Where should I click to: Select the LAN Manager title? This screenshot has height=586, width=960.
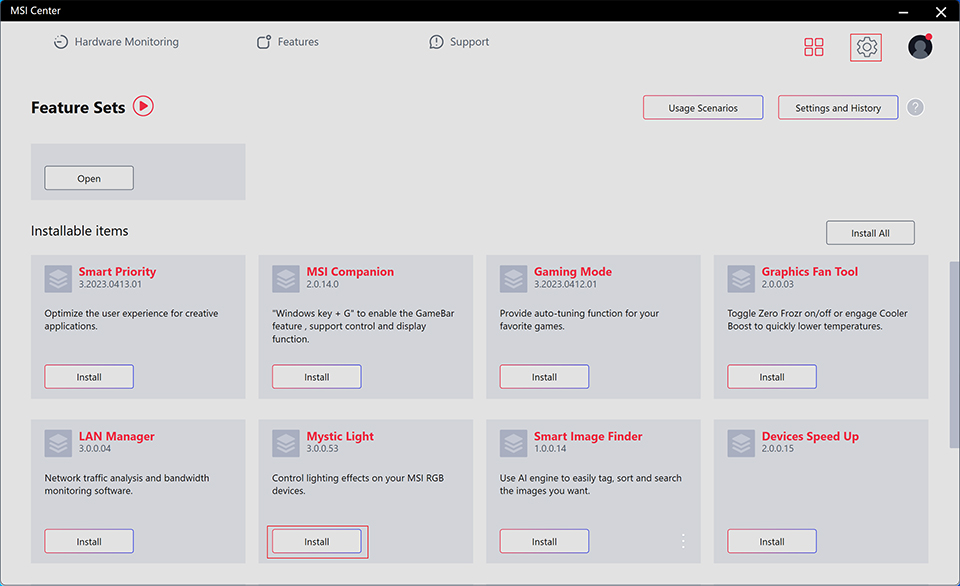tap(116, 436)
